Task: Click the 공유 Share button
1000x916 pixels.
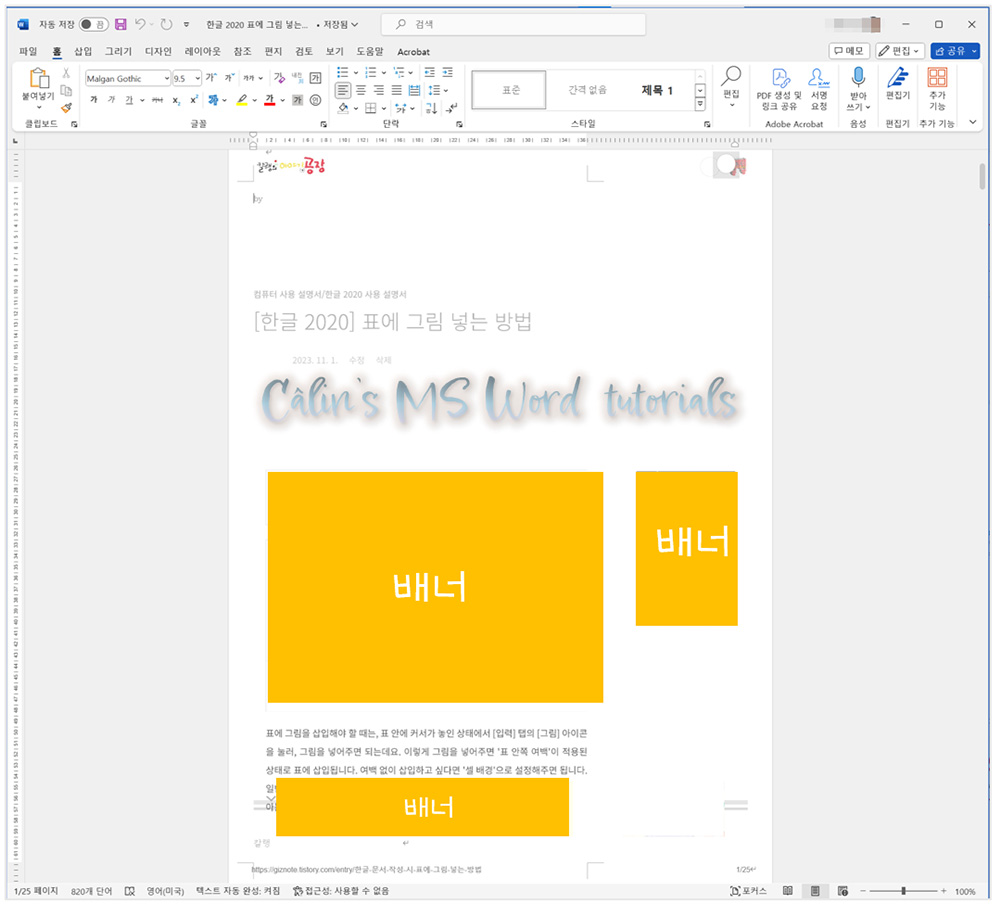Action: (955, 51)
